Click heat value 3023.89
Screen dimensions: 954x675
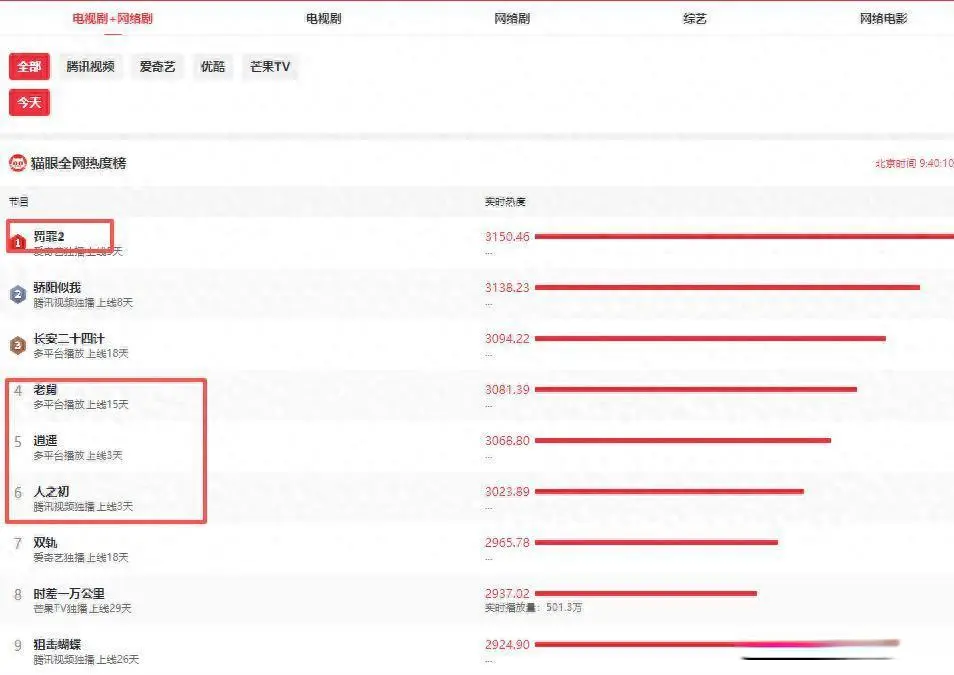point(507,491)
